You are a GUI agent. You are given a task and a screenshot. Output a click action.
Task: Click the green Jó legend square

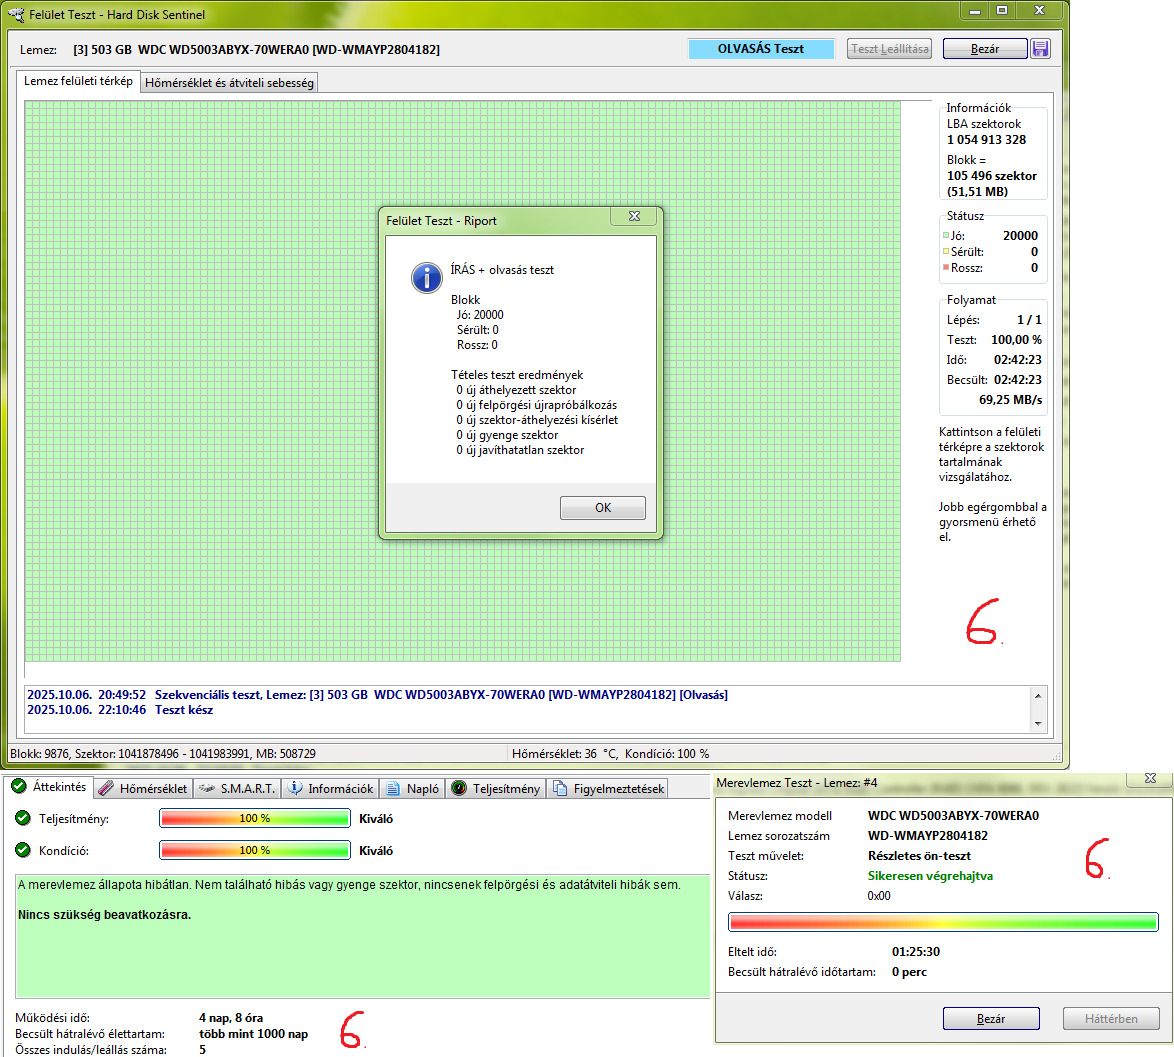946,235
